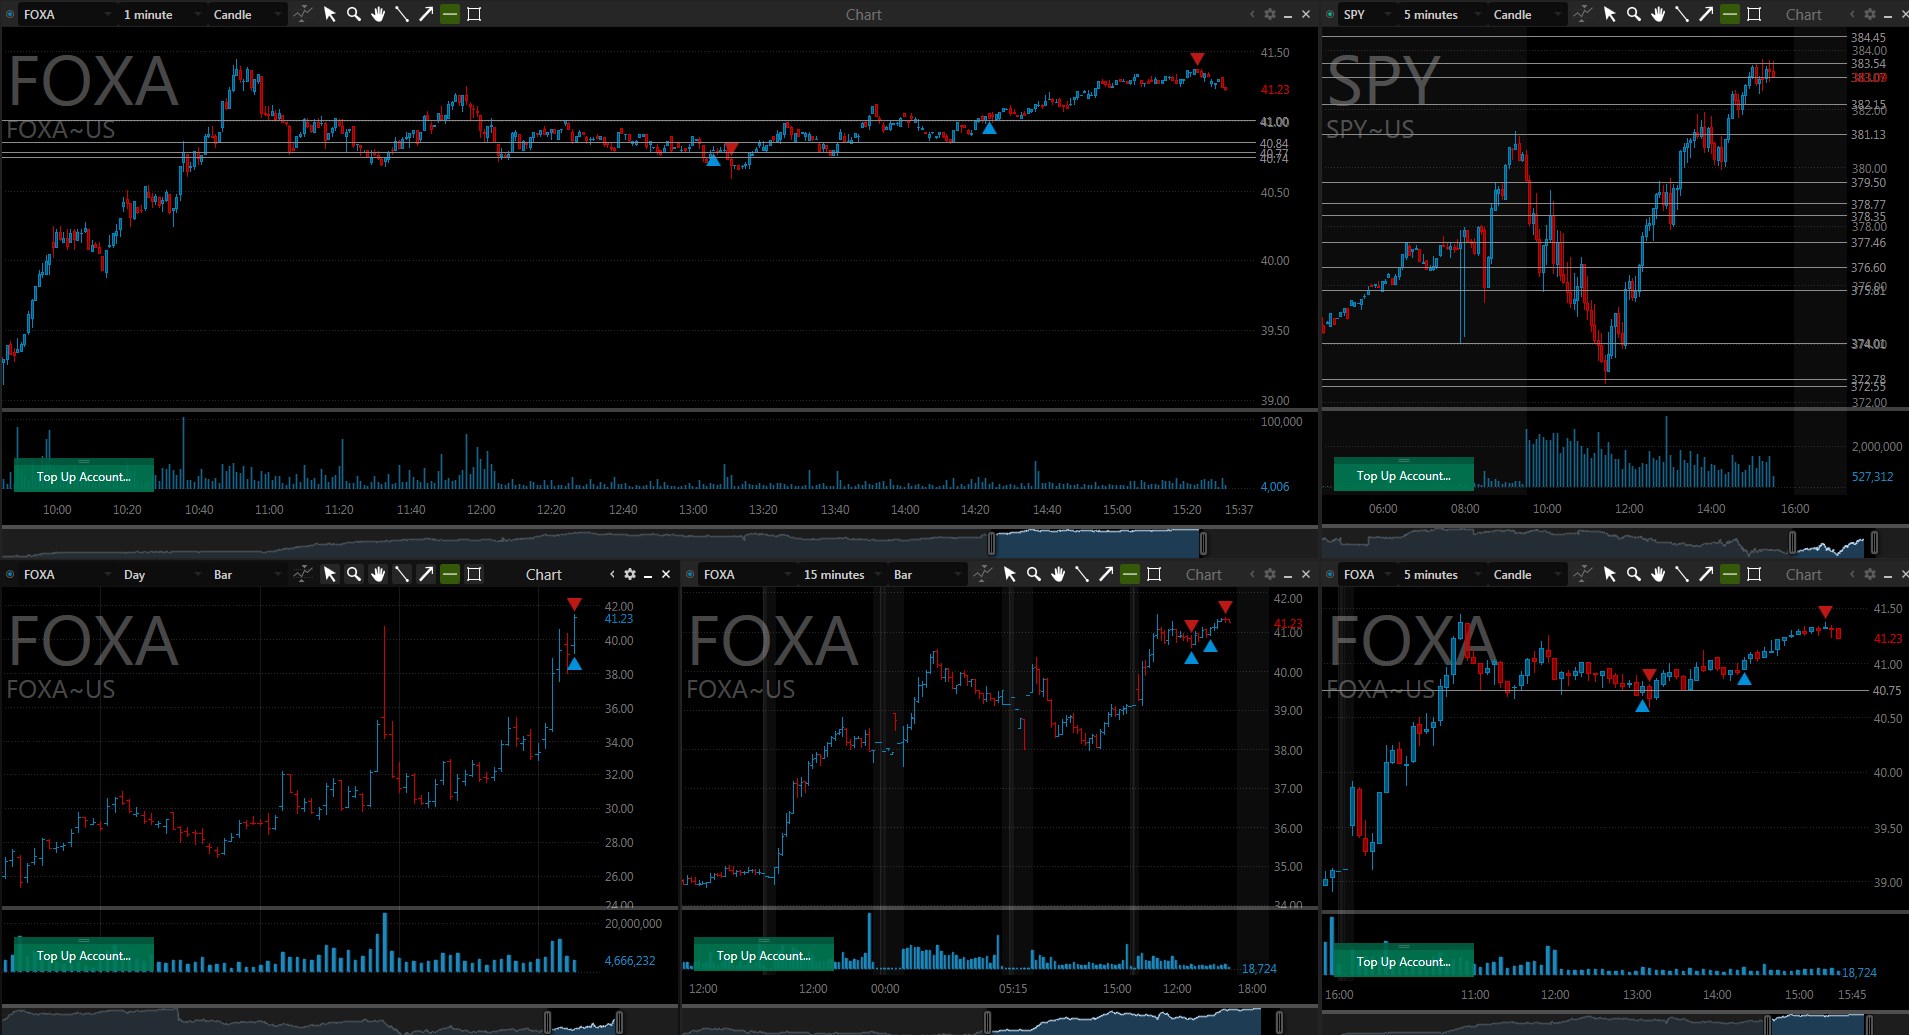
Task: Click Top Up Account in FOXA 1 minute chart
Action: click(84, 476)
